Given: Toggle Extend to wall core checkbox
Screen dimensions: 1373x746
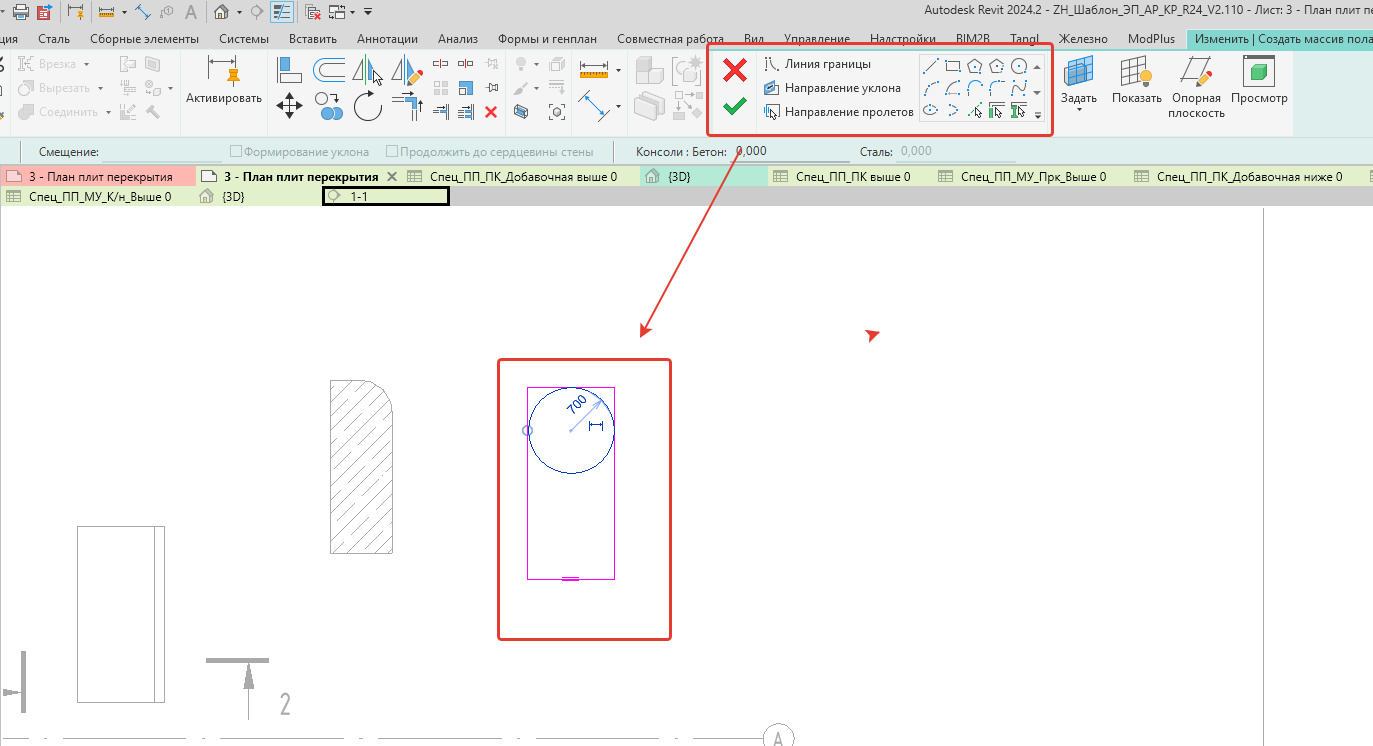Looking at the screenshot, I should pyautogui.click(x=393, y=152).
